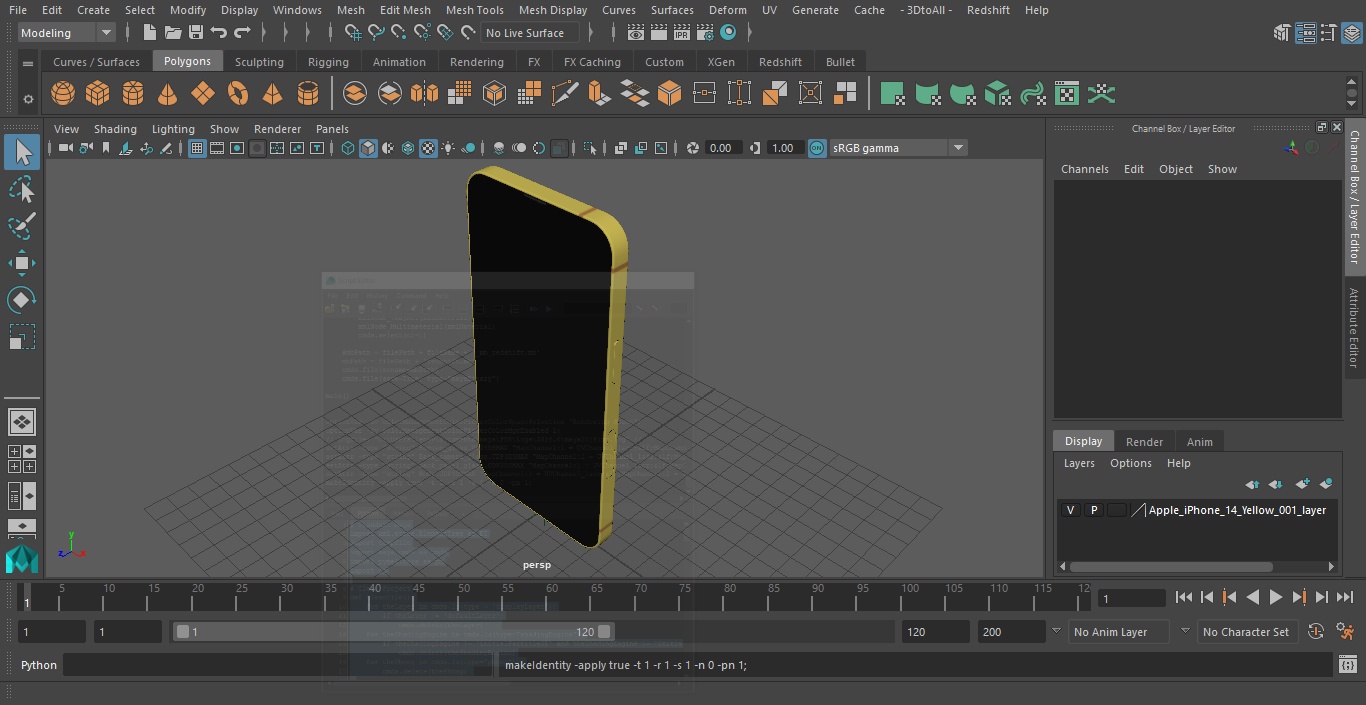Click the Python command language label
1366x705 pixels.
coord(39,665)
